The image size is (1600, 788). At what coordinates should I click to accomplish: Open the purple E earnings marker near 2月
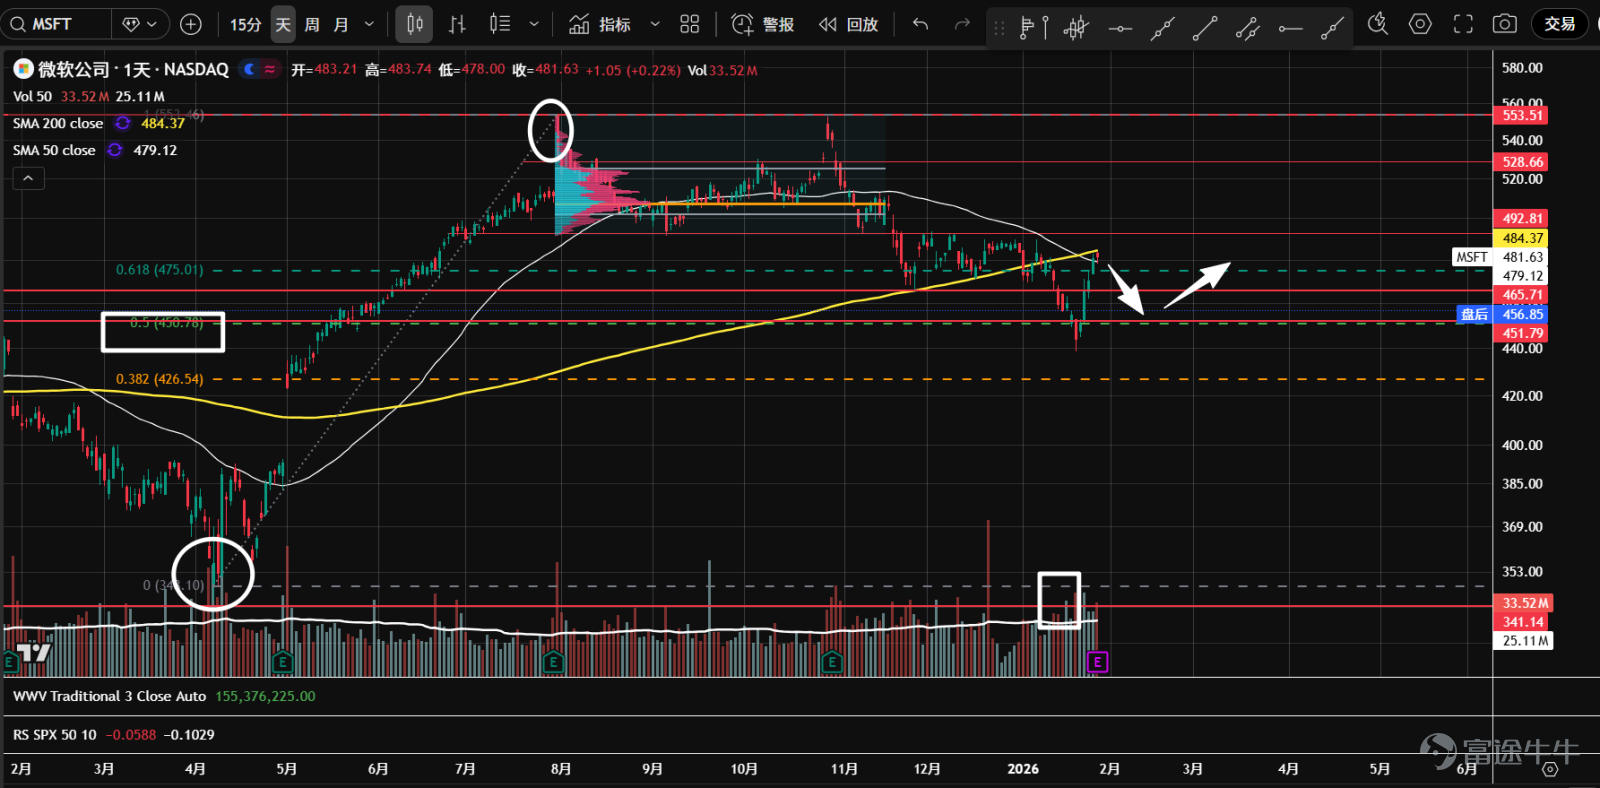[x=1097, y=662]
